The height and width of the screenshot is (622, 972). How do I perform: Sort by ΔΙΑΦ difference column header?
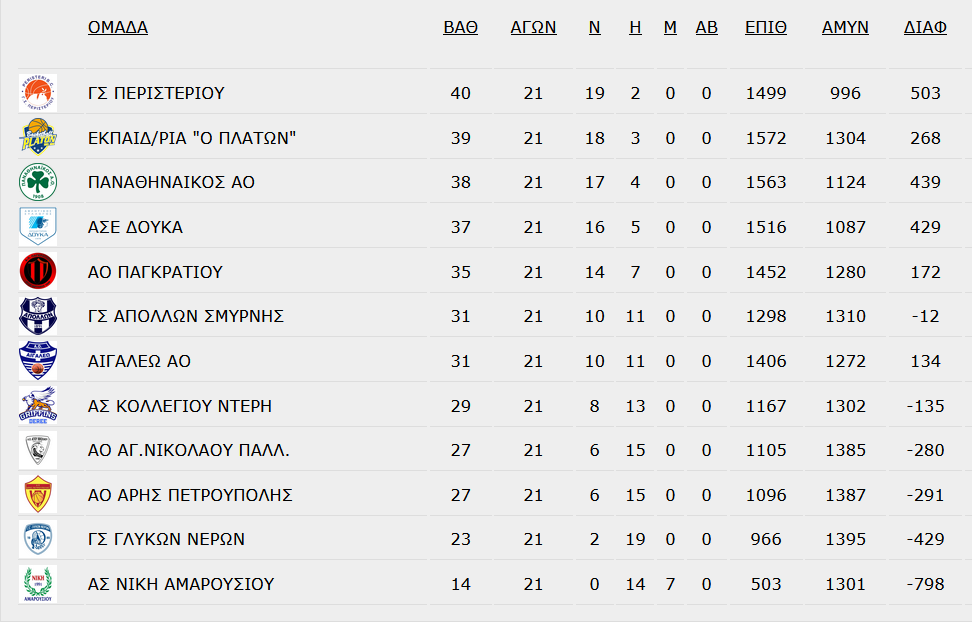pyautogui.click(x=925, y=27)
